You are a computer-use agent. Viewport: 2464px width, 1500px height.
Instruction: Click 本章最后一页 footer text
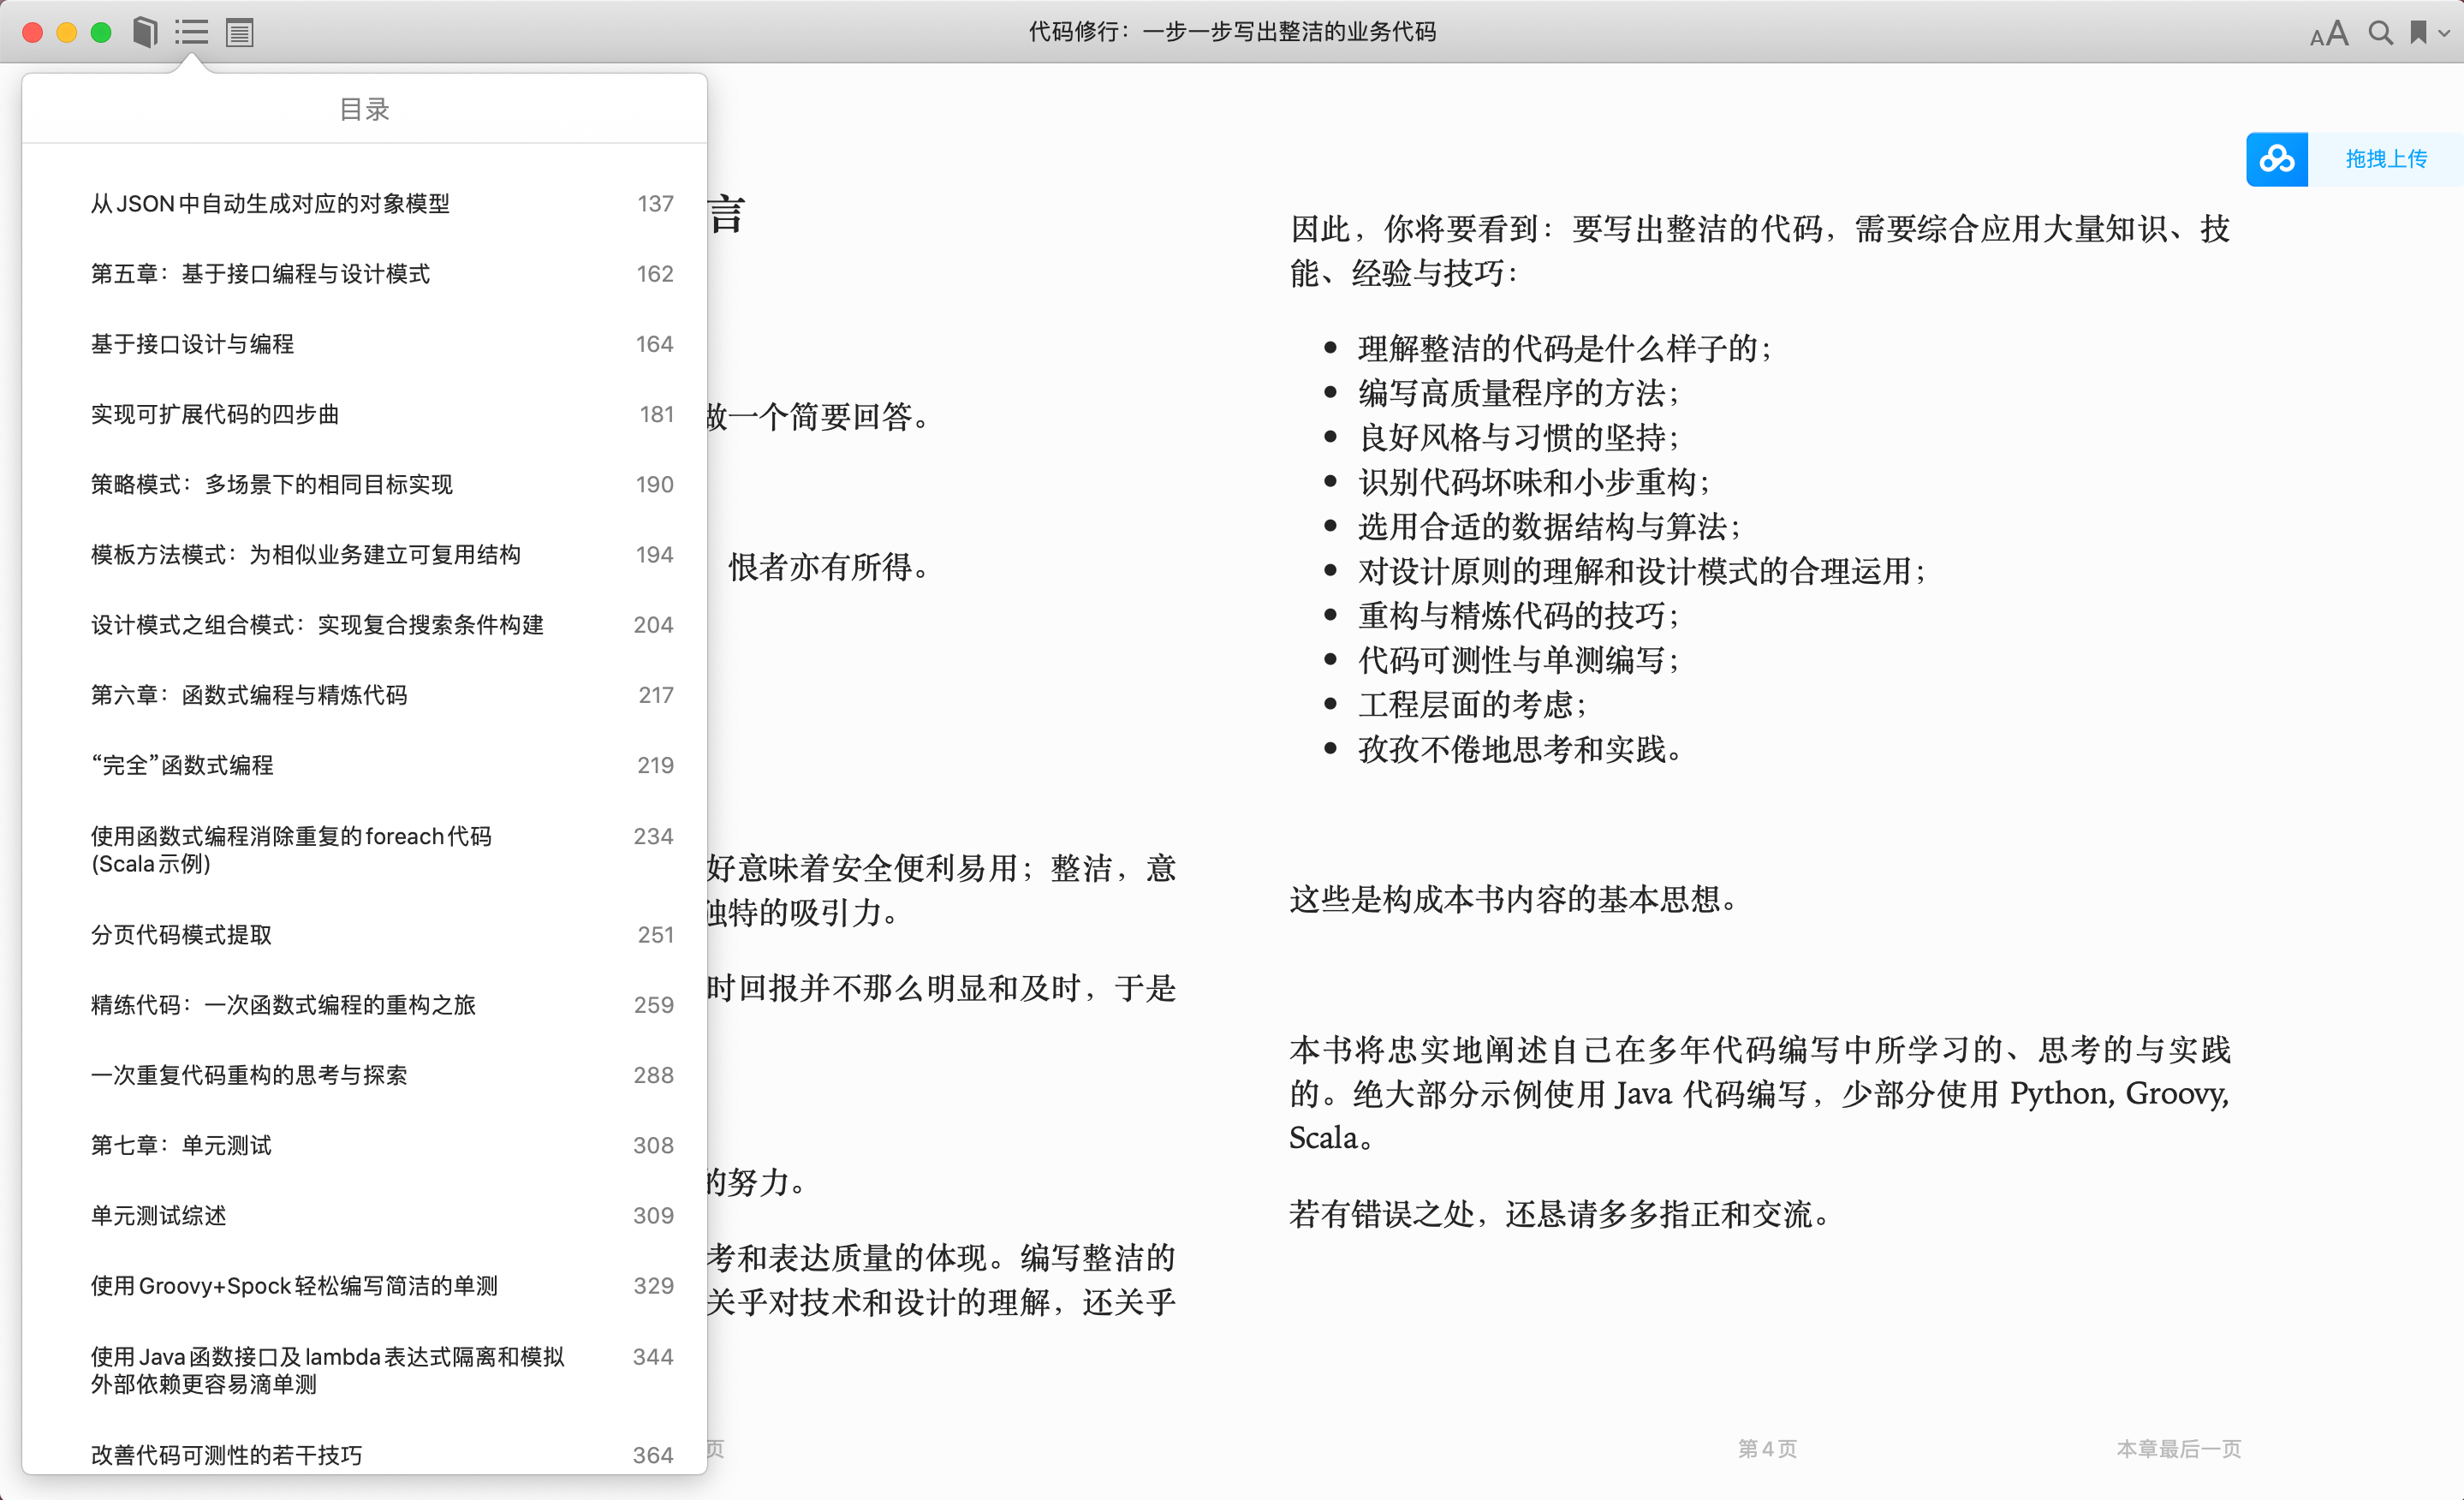[x=2178, y=1448]
